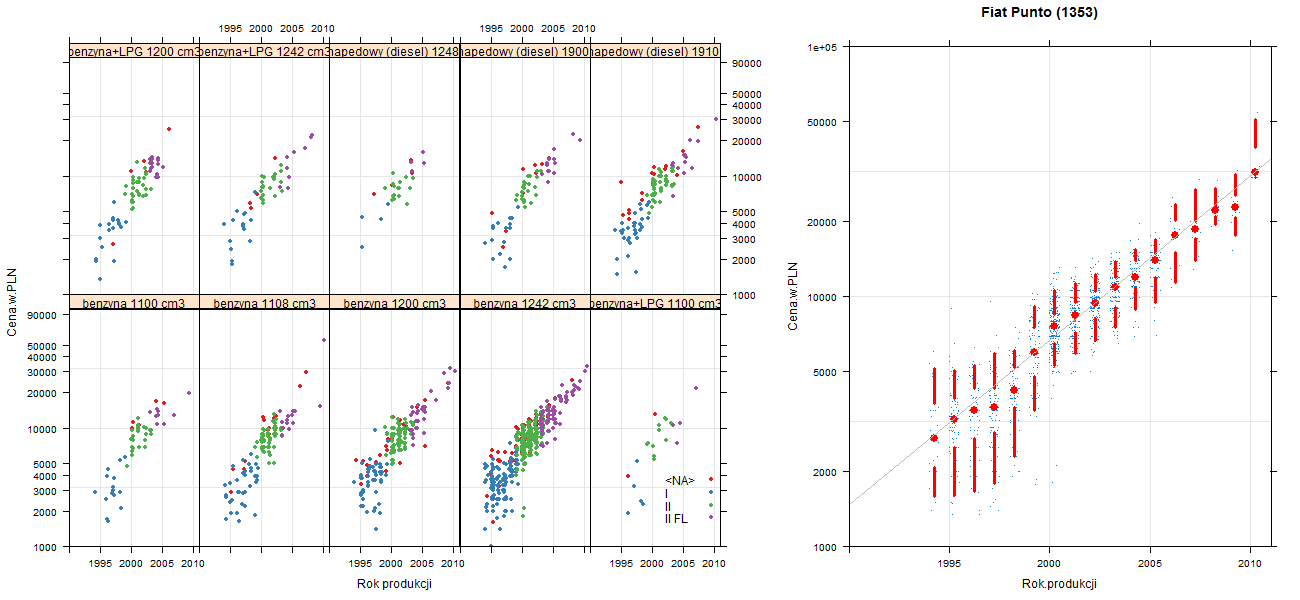Select the 'benzyna 1108 cm3' panel strip
Image resolution: width=1300 pixels, height=600 pixels.
264,303
